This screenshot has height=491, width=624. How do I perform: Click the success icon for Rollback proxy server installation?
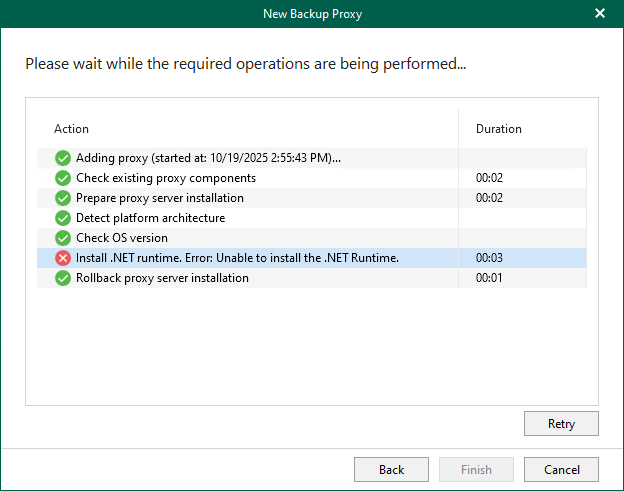(63, 278)
